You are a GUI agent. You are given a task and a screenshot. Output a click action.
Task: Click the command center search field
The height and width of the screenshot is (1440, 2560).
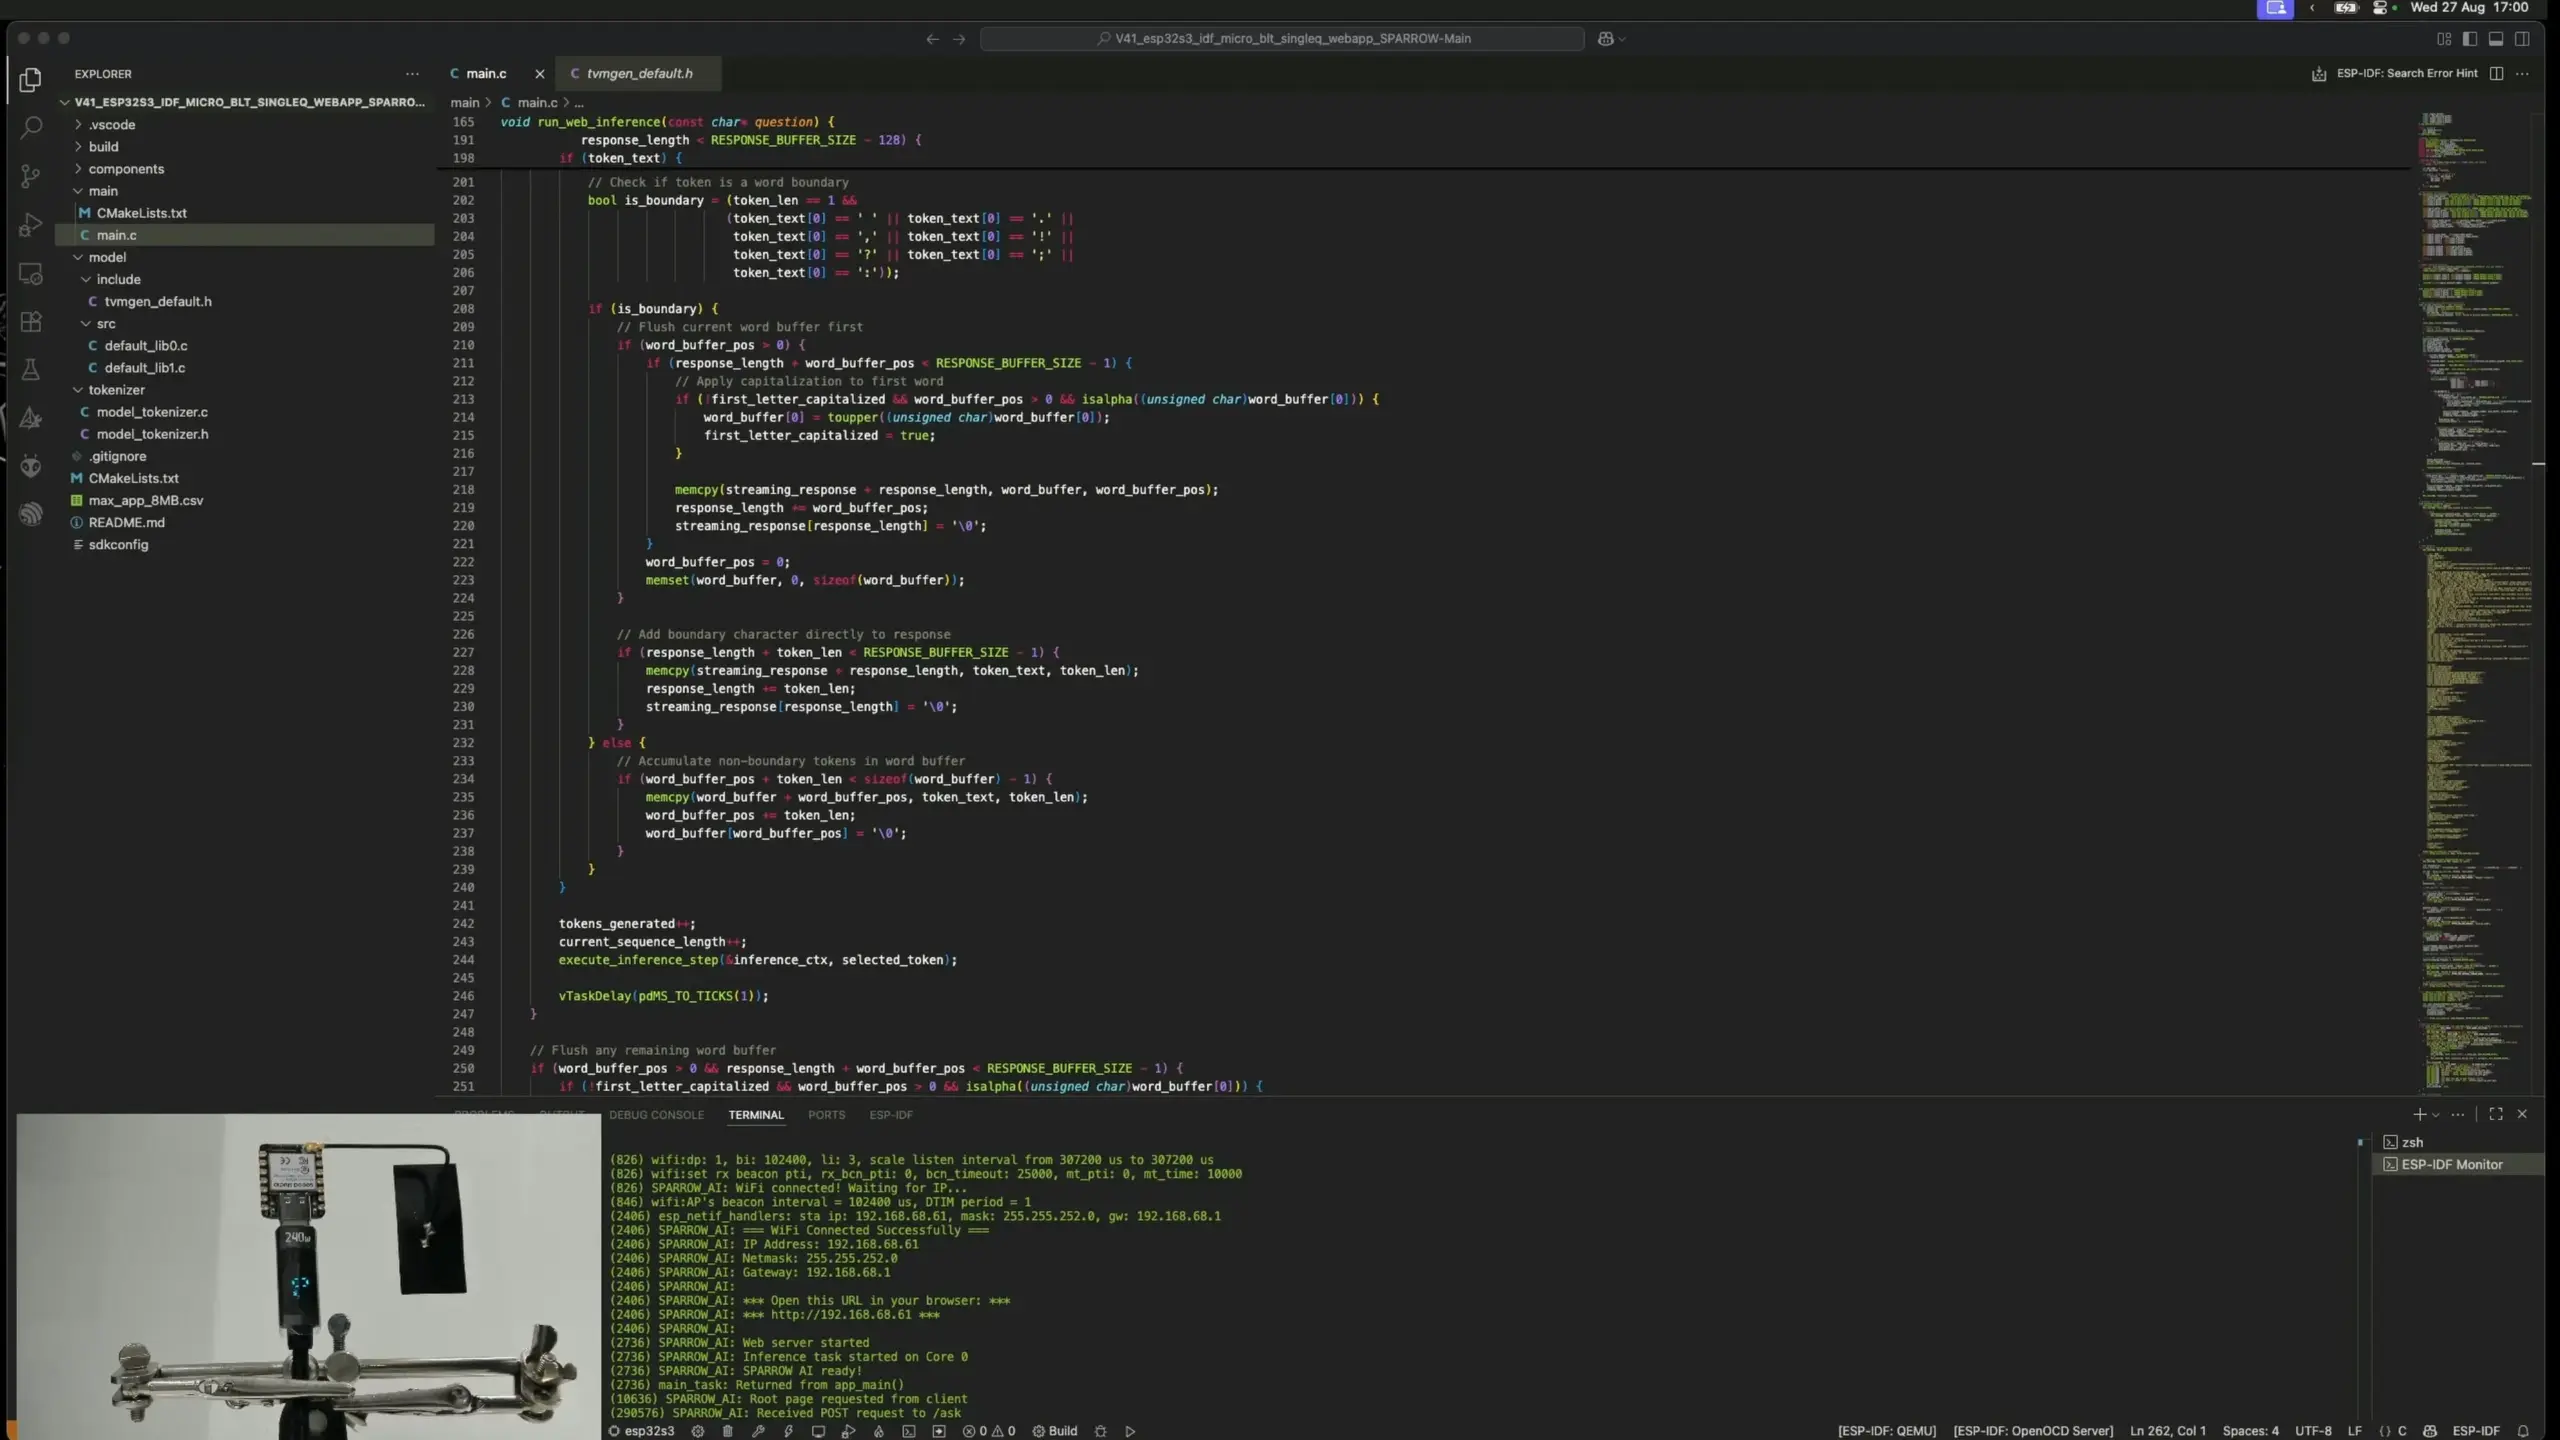coord(1282,39)
